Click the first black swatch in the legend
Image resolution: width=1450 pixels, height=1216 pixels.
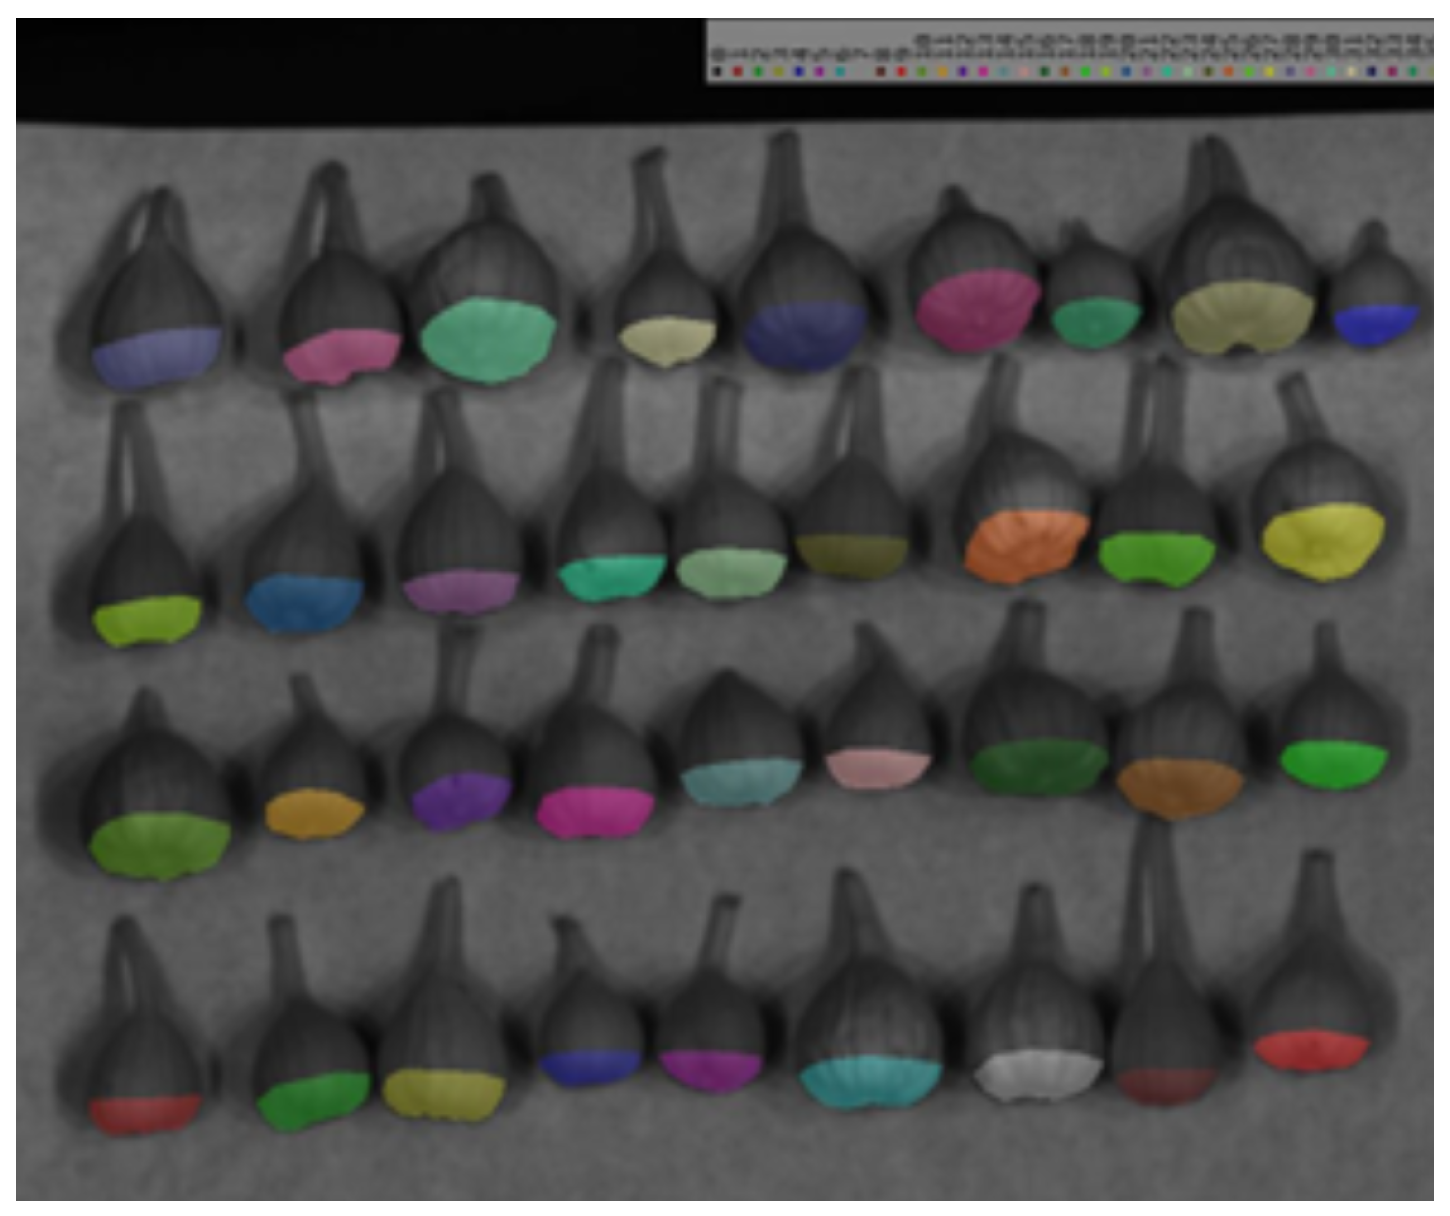pyautogui.click(x=716, y=72)
